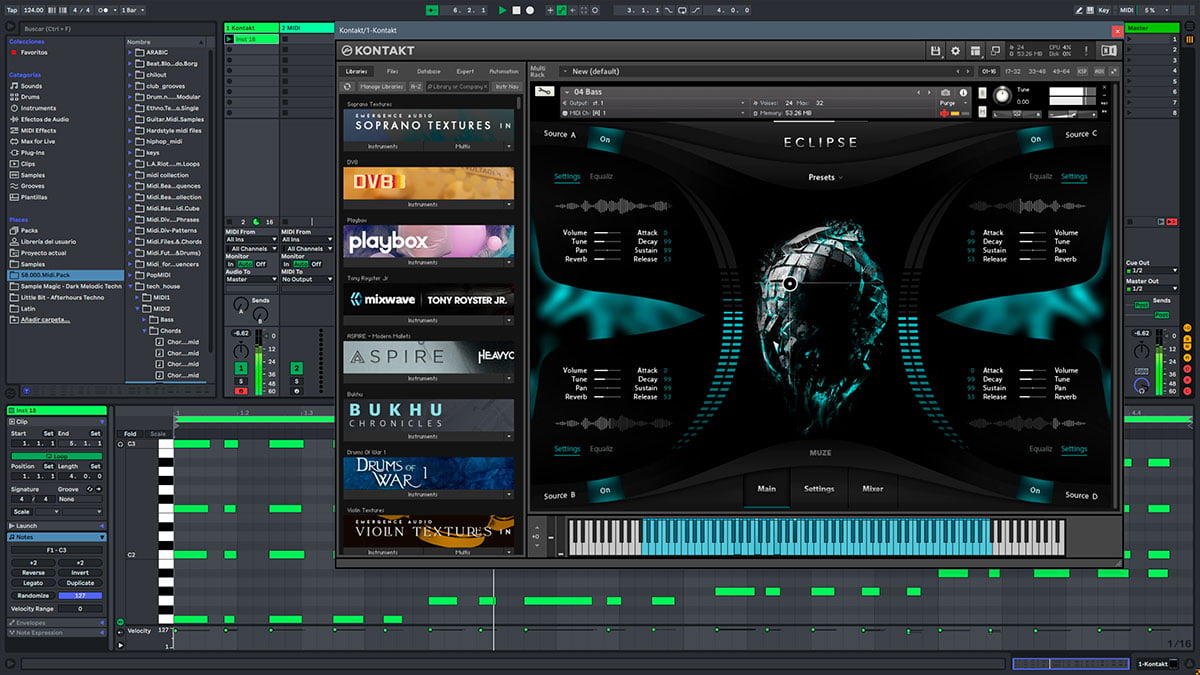The image size is (1200, 675).
Task: Click the red Favoritos collection marker
Action: (x=14, y=52)
